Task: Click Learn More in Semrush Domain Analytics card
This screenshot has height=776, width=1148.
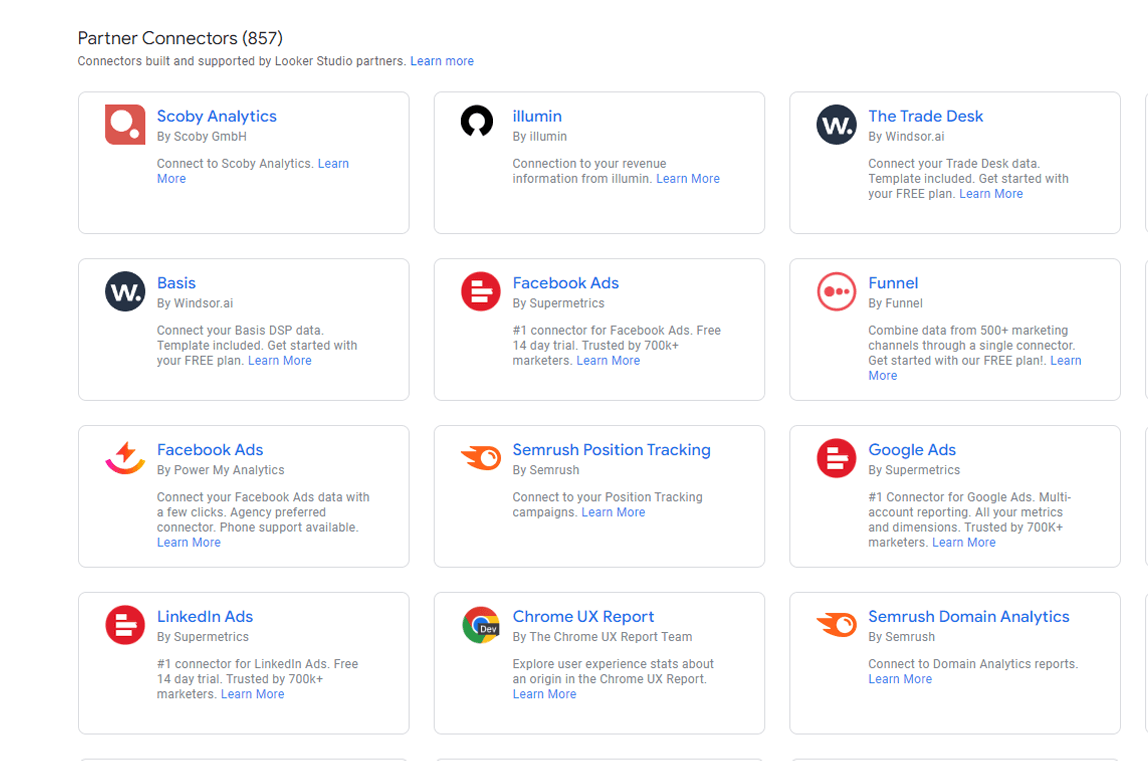Action: (x=901, y=679)
